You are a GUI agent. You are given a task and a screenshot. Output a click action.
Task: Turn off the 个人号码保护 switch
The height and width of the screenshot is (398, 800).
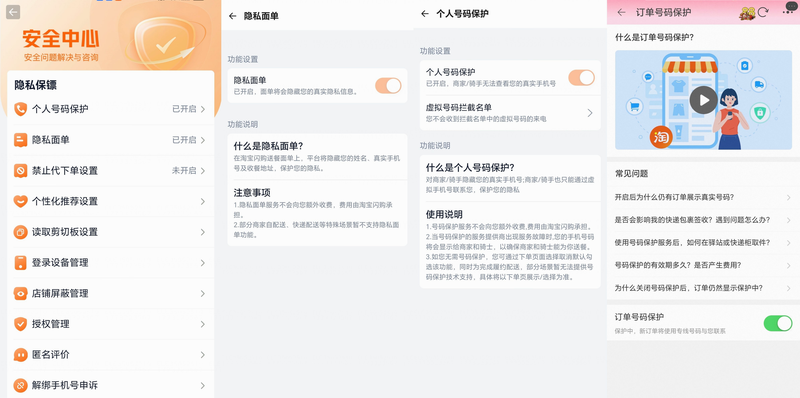point(582,78)
